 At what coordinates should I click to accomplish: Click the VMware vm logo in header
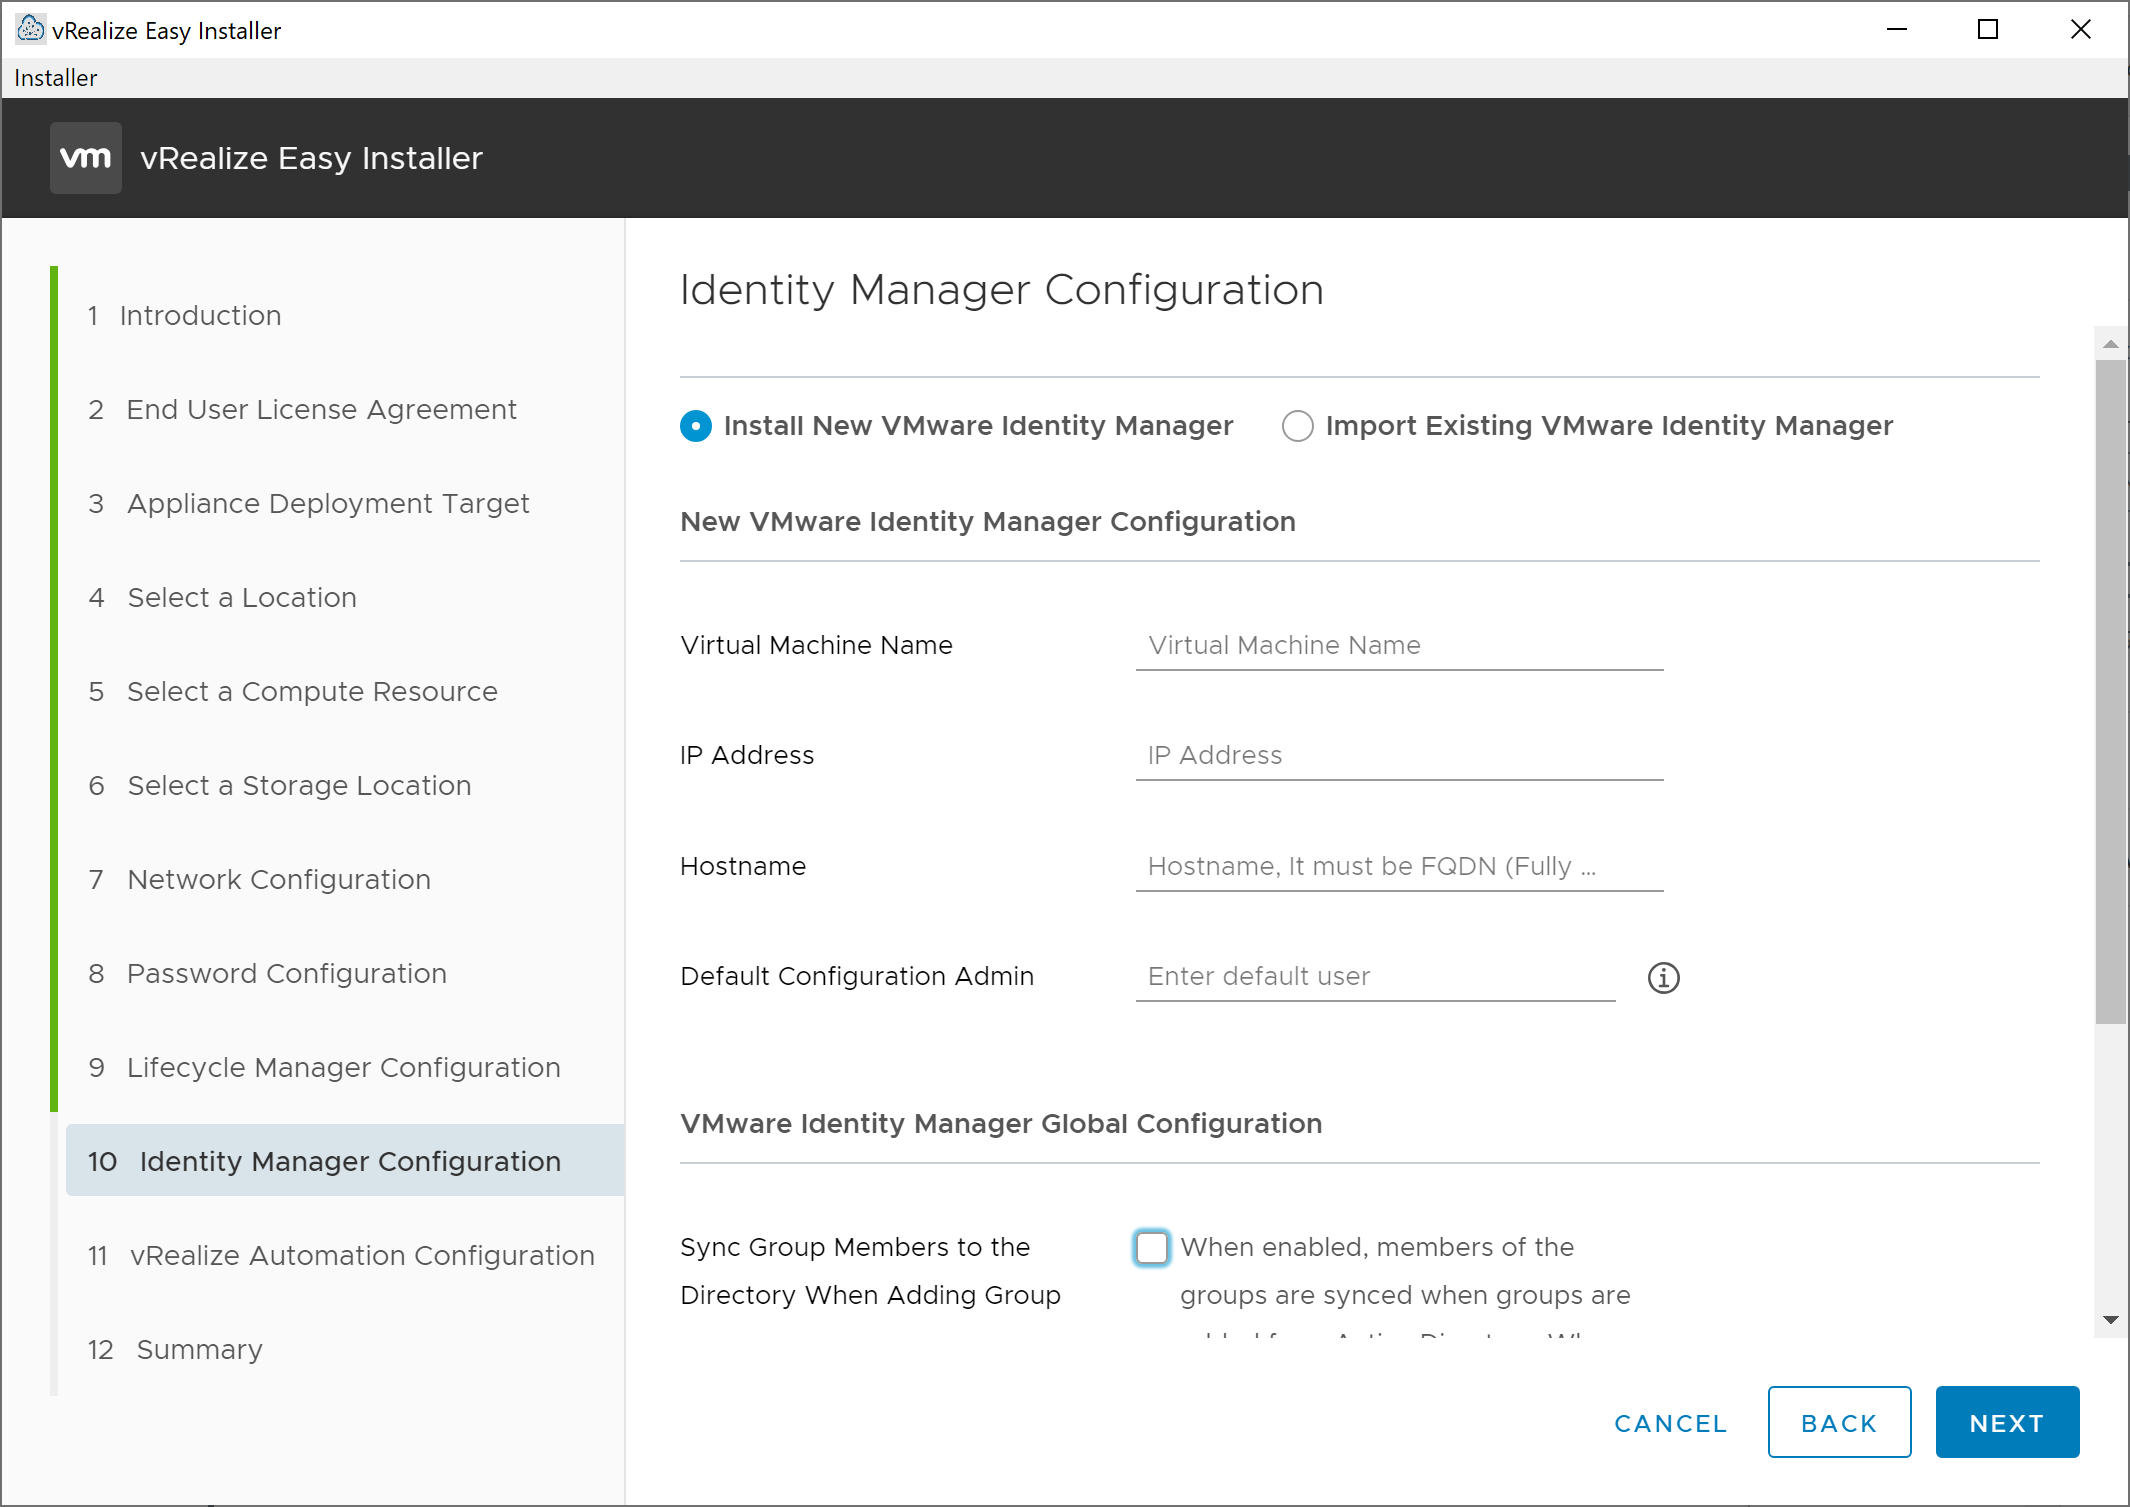(x=86, y=158)
